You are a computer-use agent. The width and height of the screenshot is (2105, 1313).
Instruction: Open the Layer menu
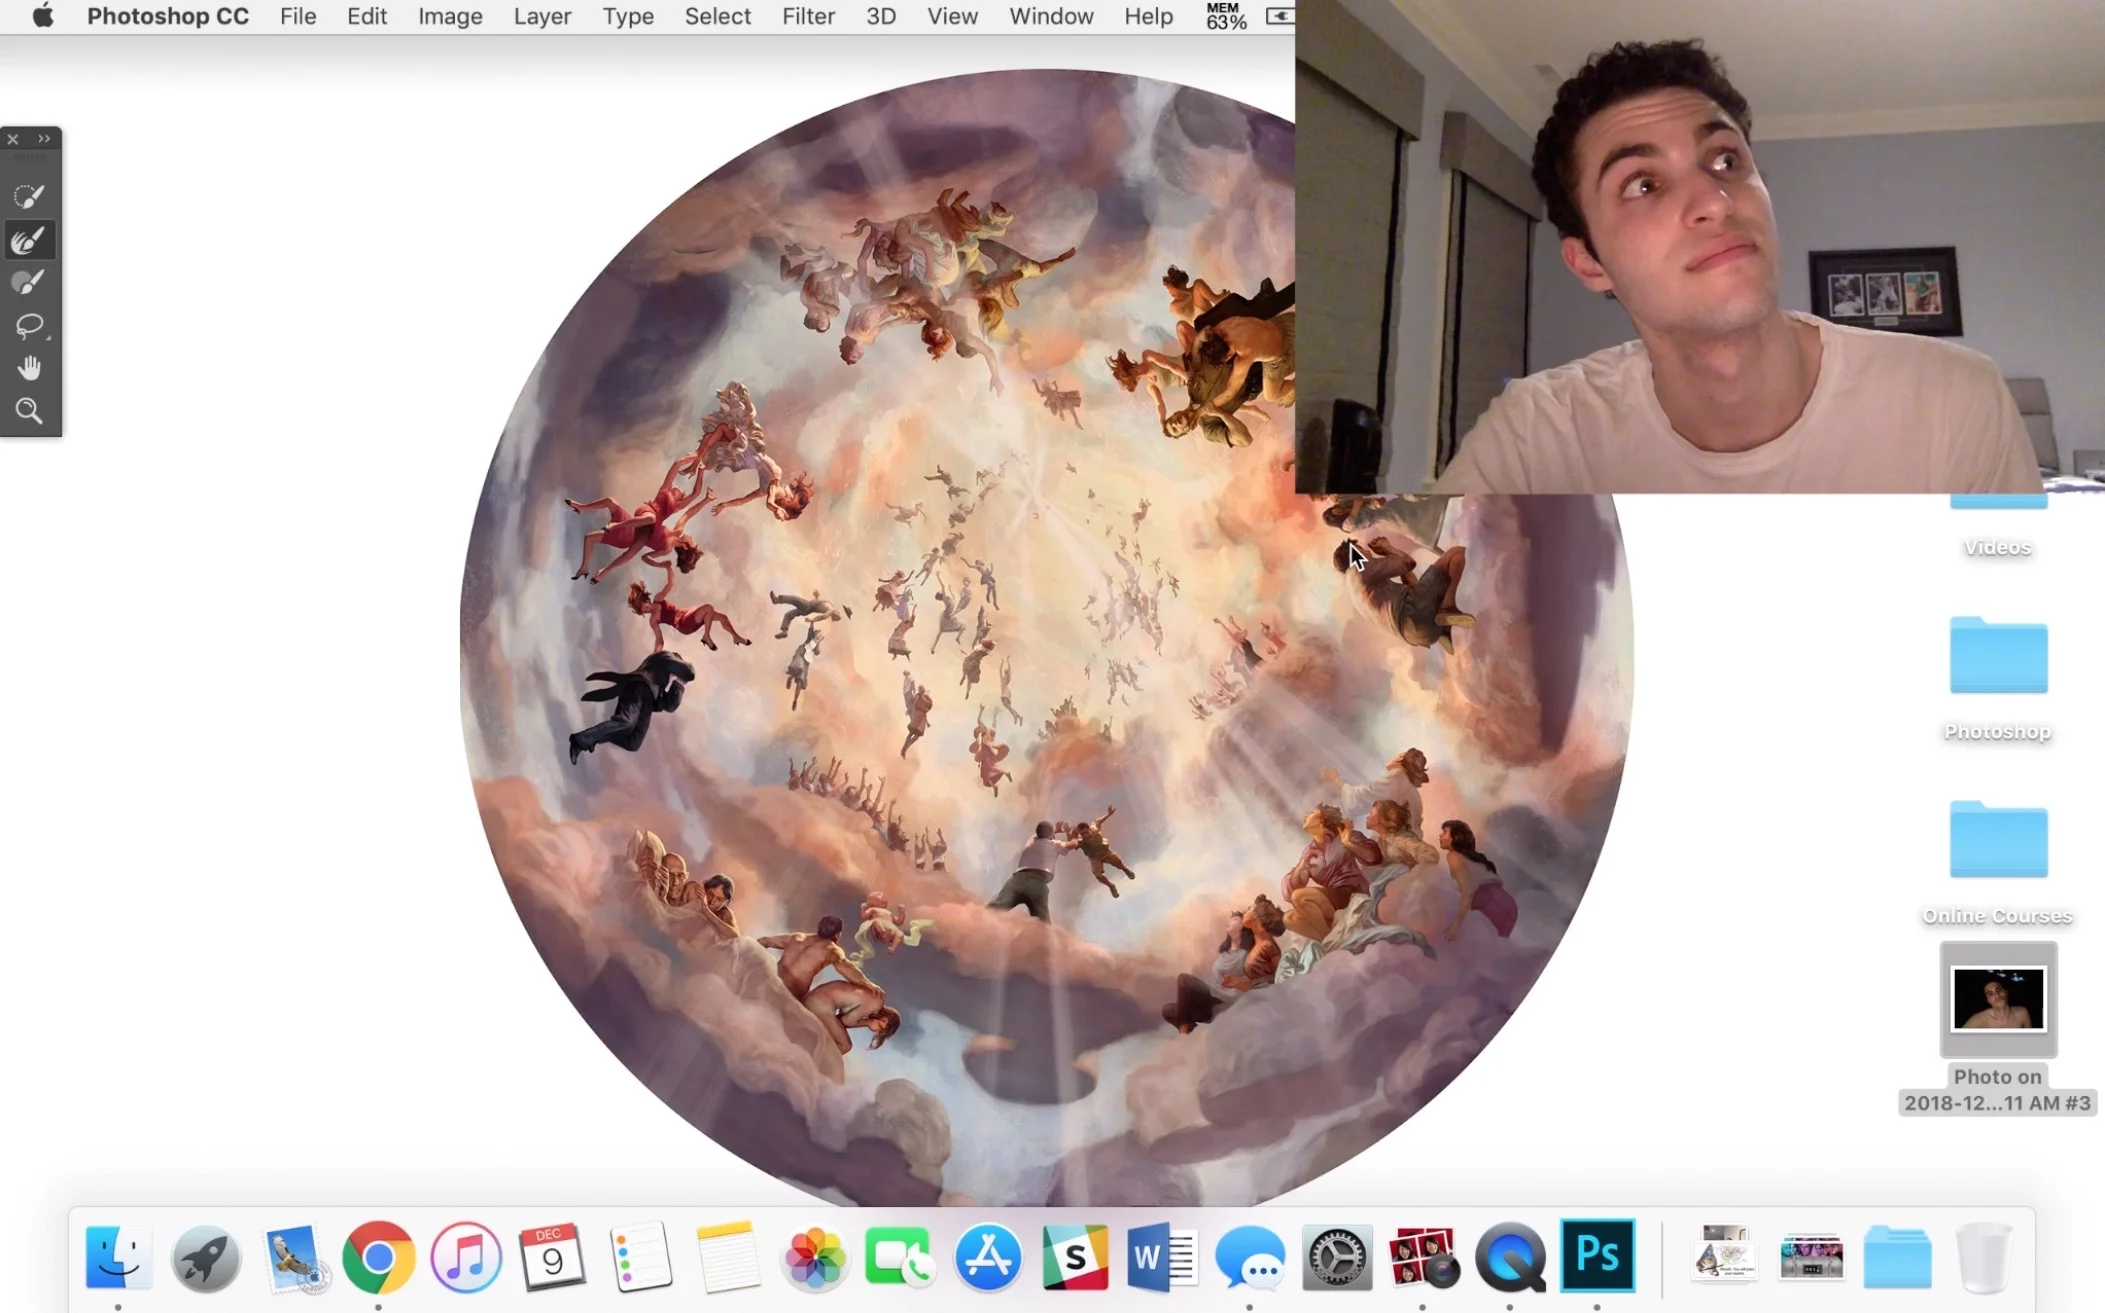click(x=542, y=16)
